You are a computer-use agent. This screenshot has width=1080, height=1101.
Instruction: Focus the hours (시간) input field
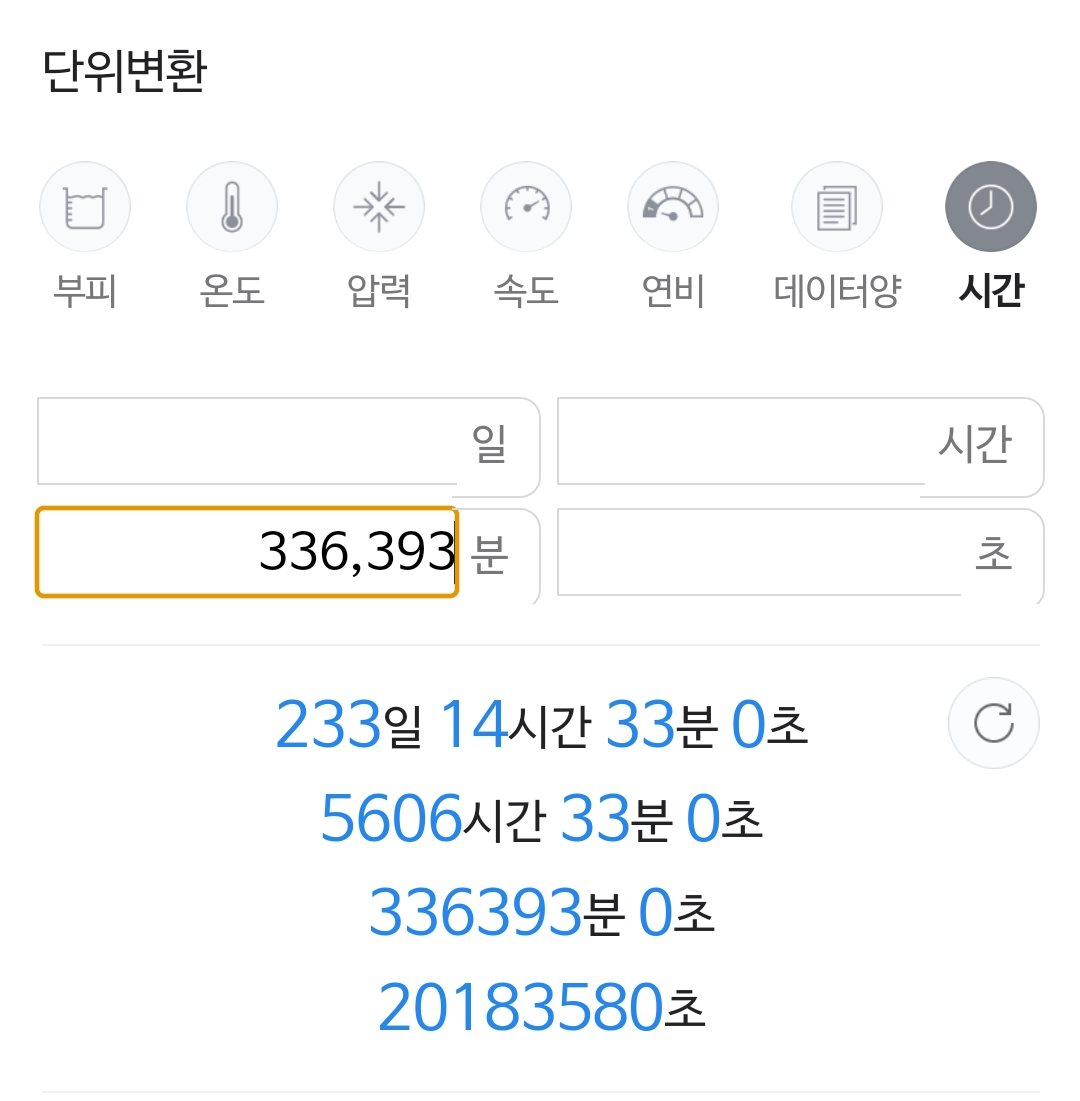[x=741, y=442]
